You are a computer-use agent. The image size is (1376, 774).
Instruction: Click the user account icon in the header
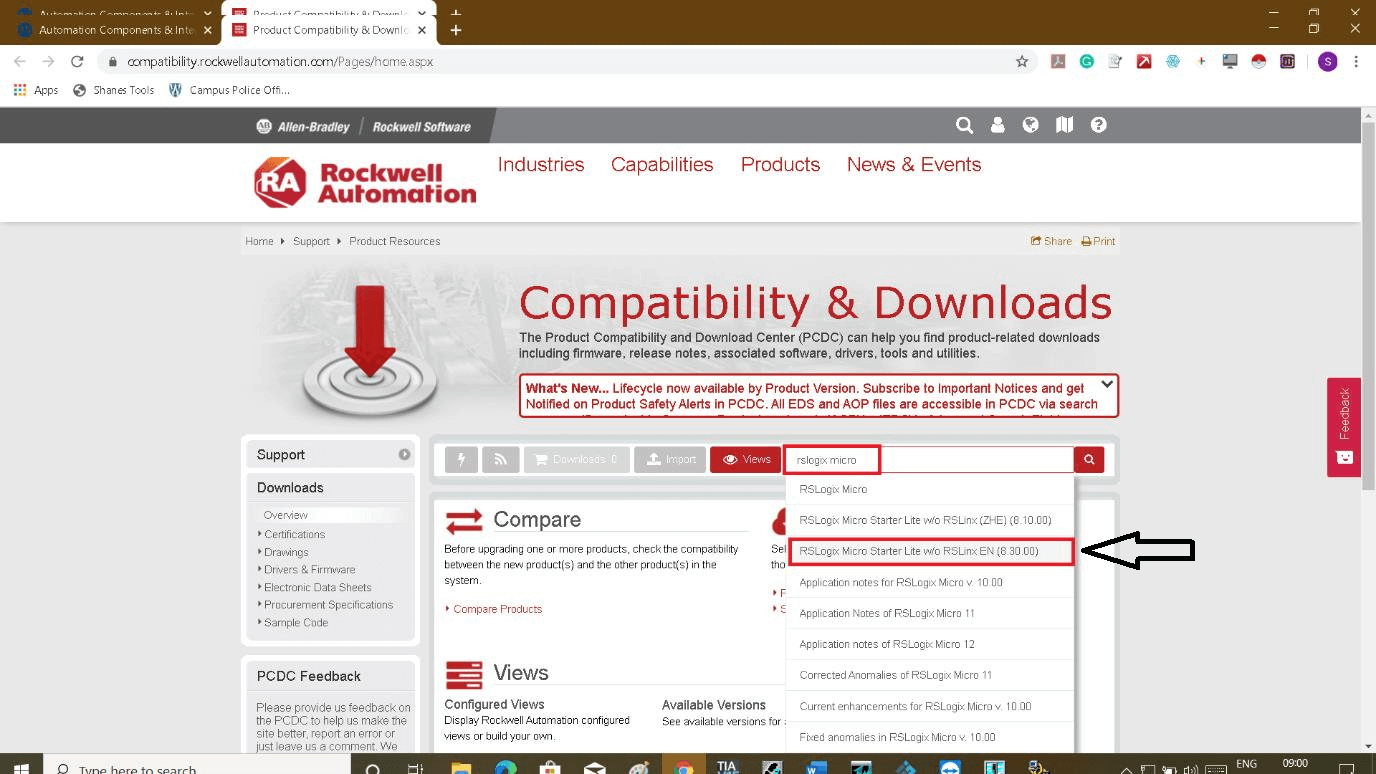998,125
